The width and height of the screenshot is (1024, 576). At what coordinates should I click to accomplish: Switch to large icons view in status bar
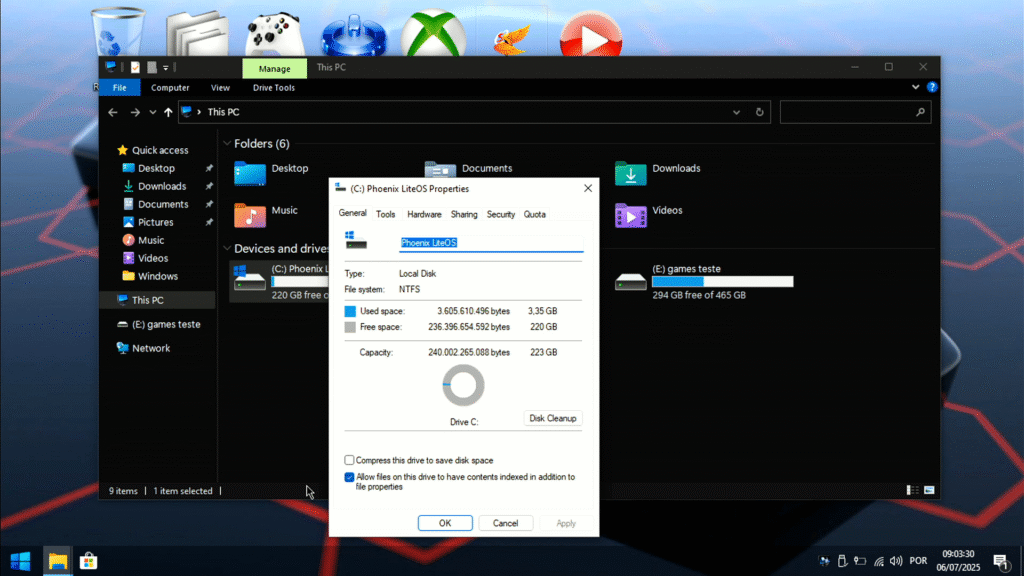click(x=929, y=490)
